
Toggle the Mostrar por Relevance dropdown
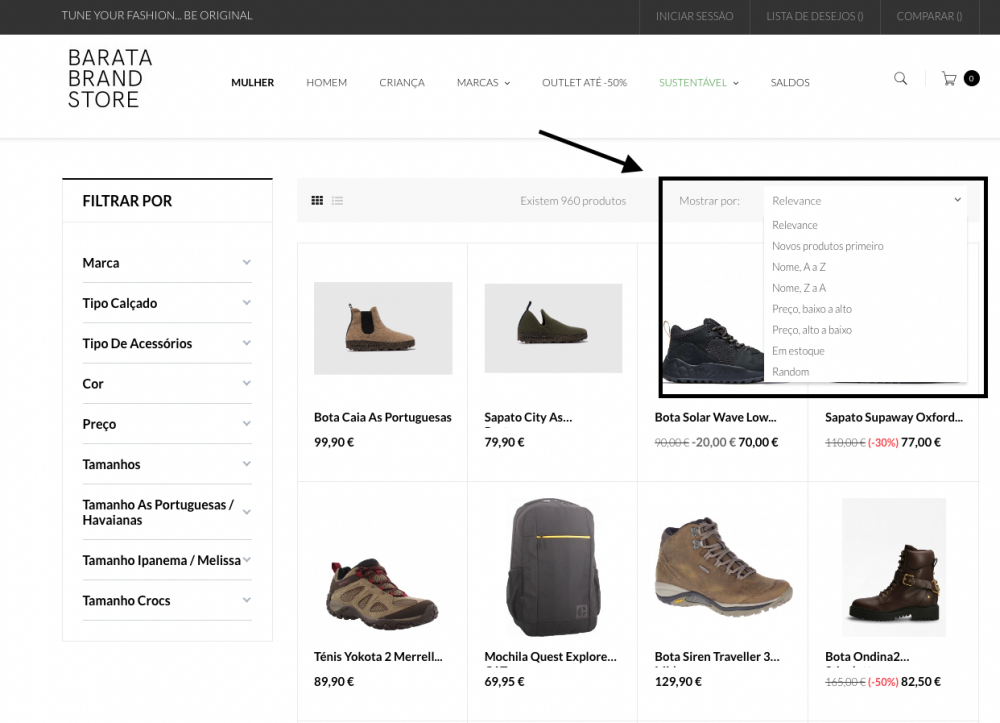click(x=866, y=201)
